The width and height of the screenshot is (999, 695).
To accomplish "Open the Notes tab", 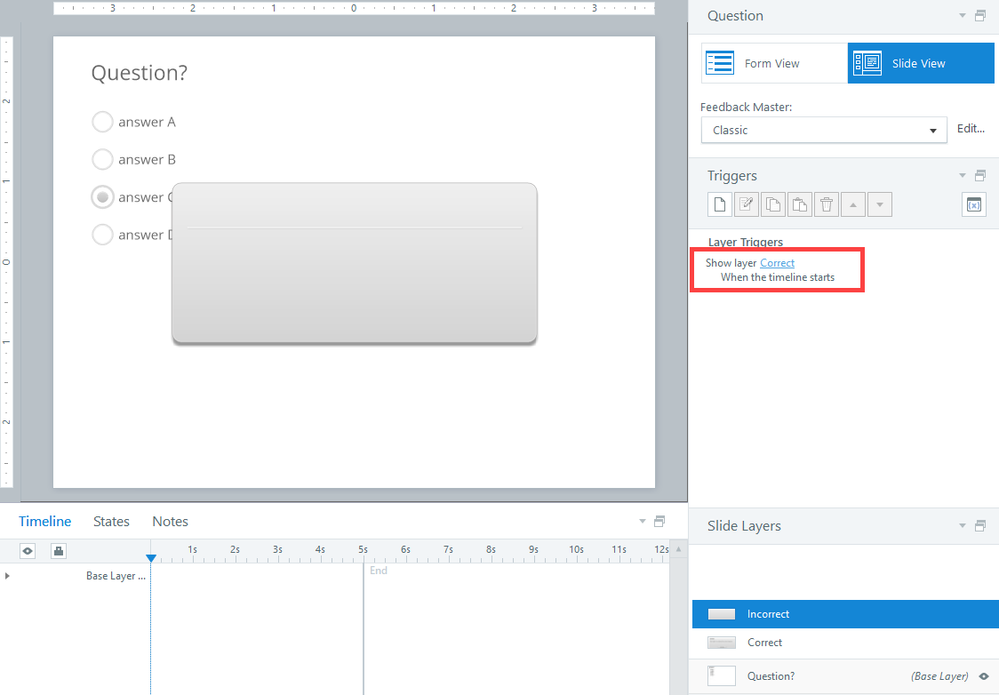I will (x=170, y=521).
